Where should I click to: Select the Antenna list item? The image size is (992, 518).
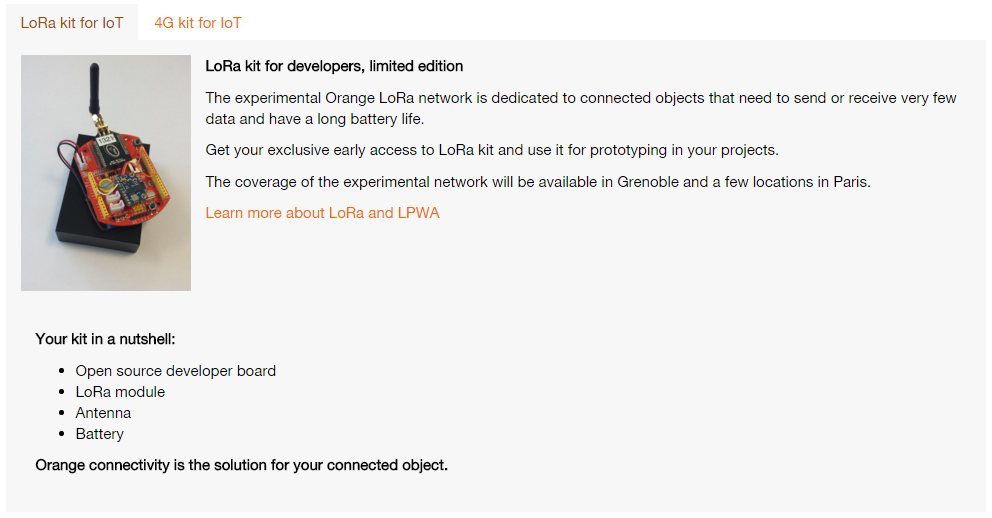tap(103, 413)
